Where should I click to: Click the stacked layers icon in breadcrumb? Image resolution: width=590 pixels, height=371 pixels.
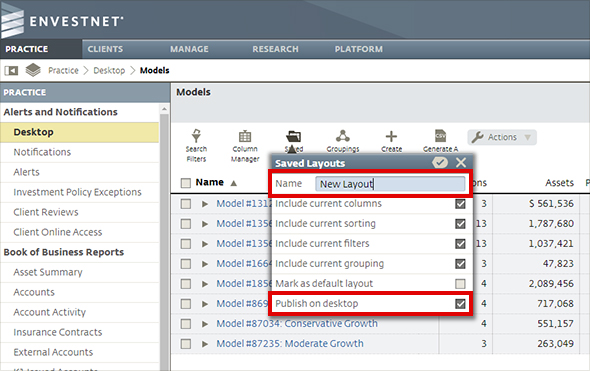(x=33, y=70)
